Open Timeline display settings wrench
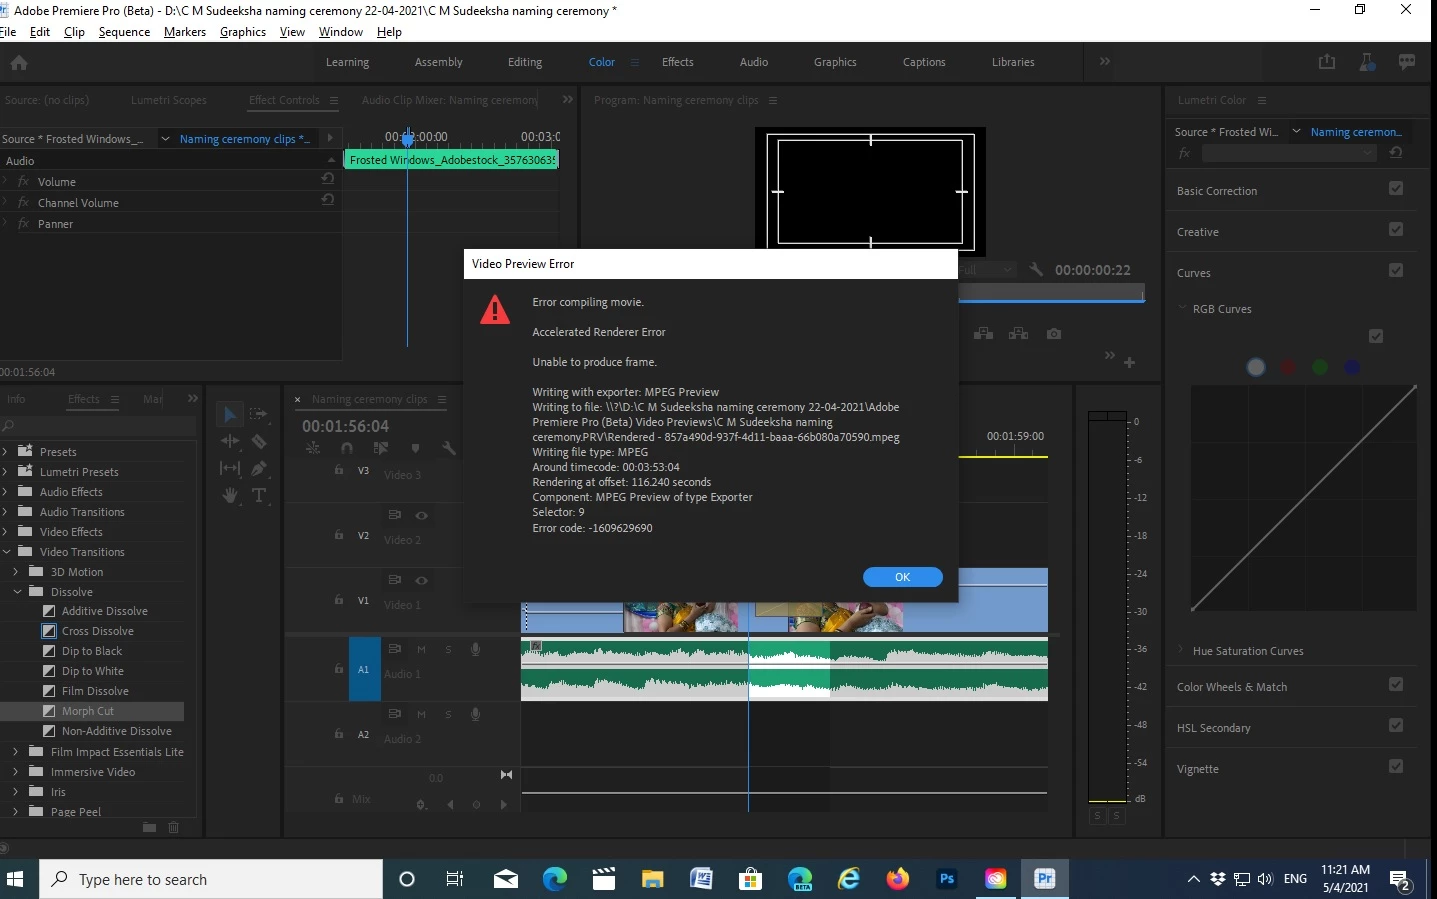This screenshot has width=1437, height=899. point(449,449)
